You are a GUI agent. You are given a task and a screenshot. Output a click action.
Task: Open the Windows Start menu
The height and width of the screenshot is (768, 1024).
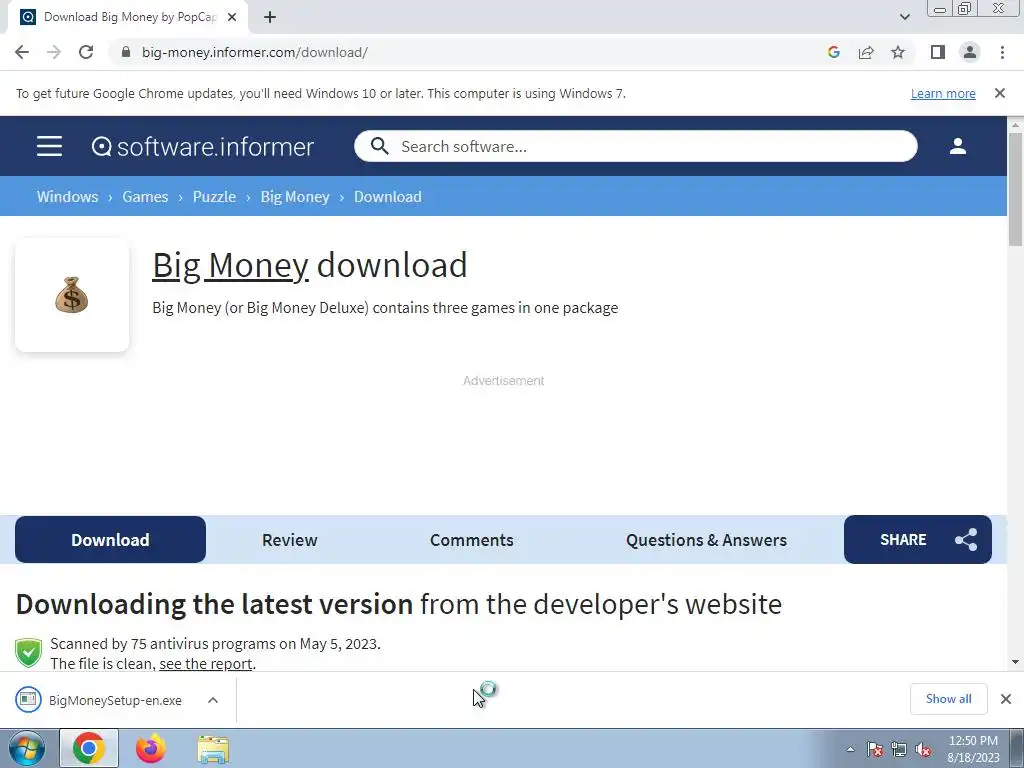coord(27,748)
